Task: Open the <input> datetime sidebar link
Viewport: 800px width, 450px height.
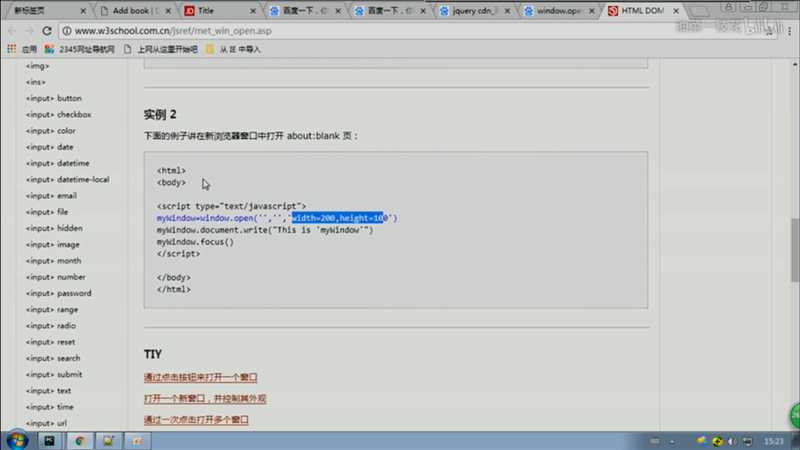Action: (58, 163)
